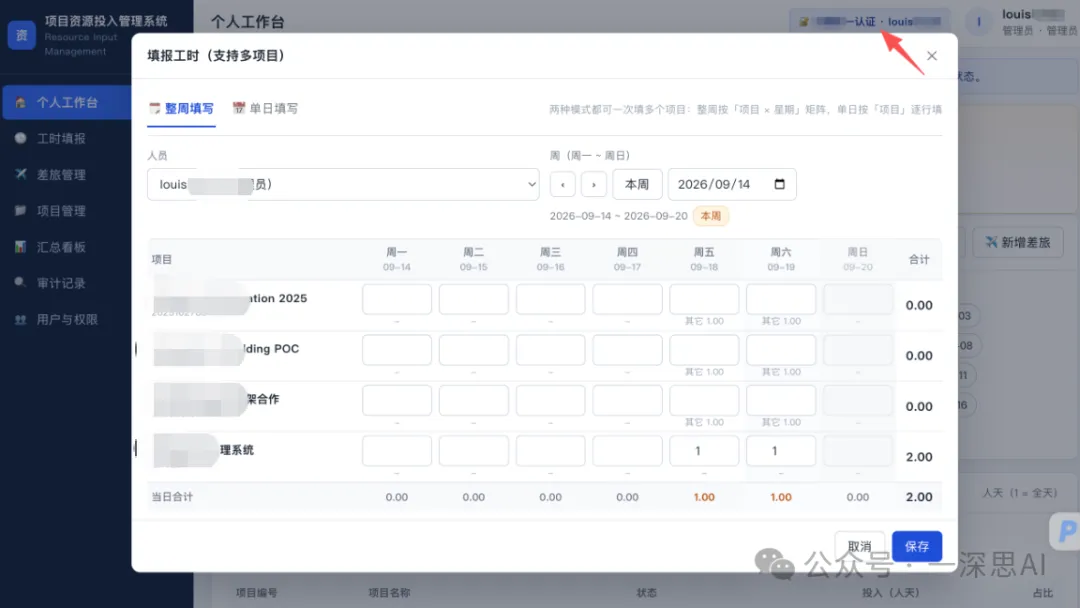Click the 周五 cell for ation 2025
This screenshot has height=608, width=1080.
coord(704,300)
